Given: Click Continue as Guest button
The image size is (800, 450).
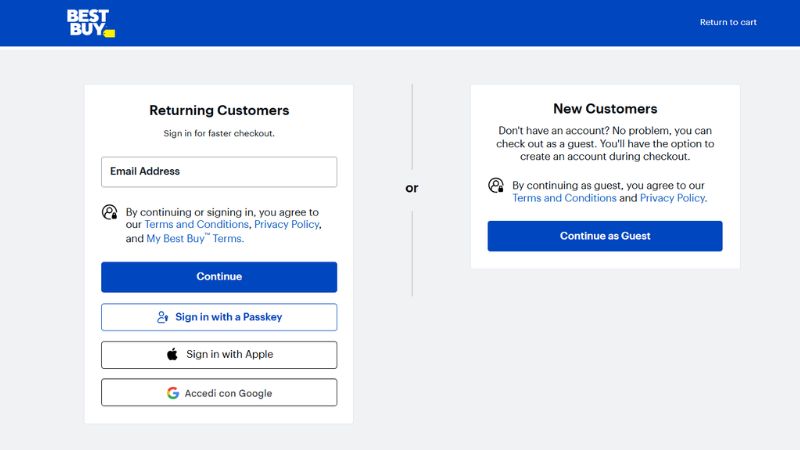Looking at the screenshot, I should [x=605, y=236].
